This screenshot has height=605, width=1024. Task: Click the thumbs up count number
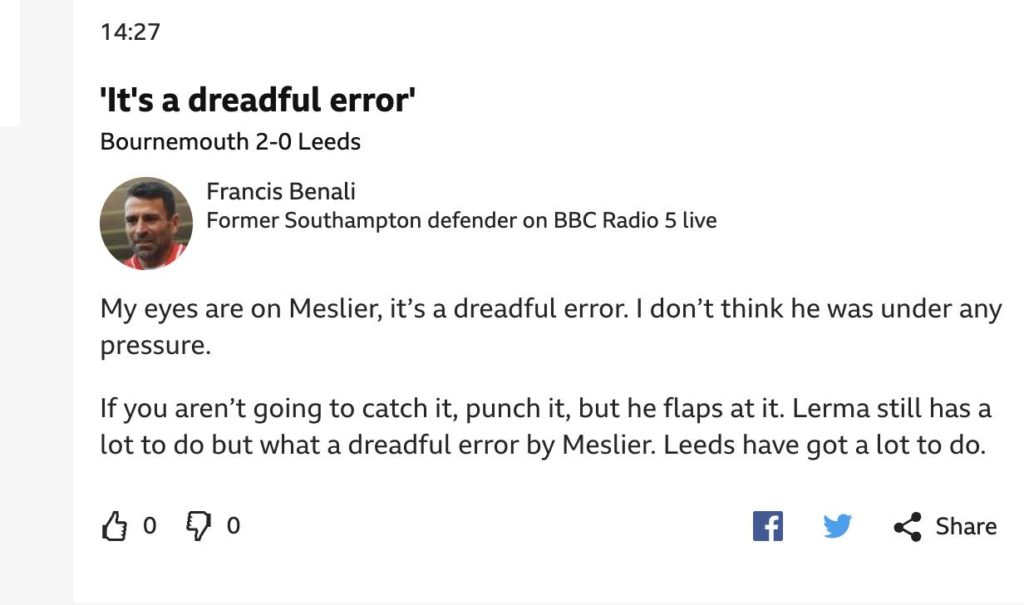(150, 526)
